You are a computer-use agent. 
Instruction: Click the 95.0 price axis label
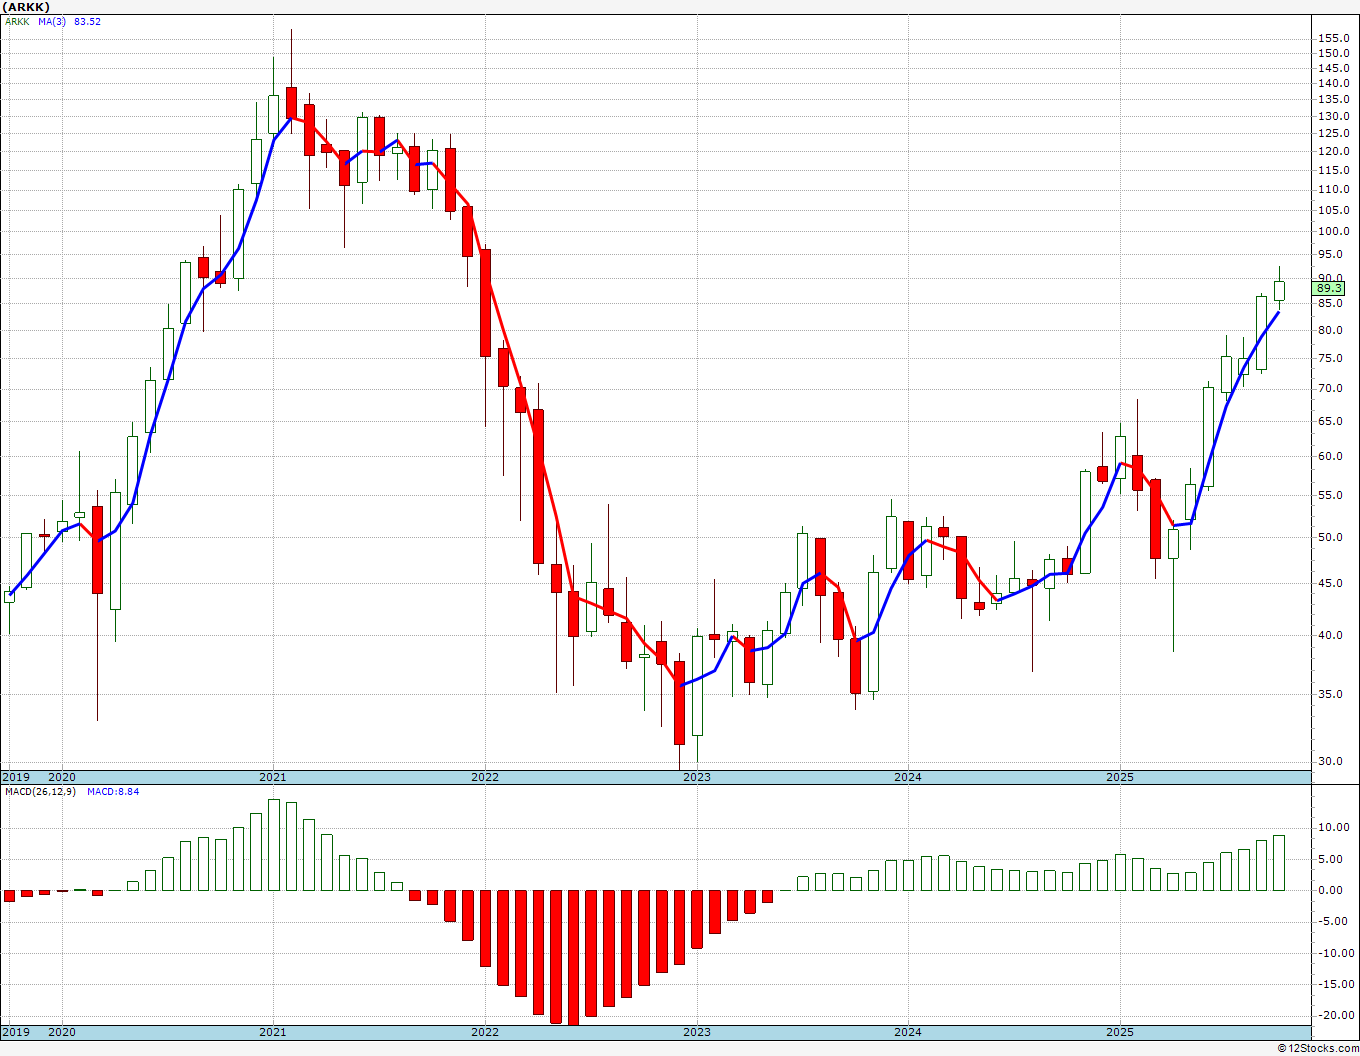[x=1332, y=254]
